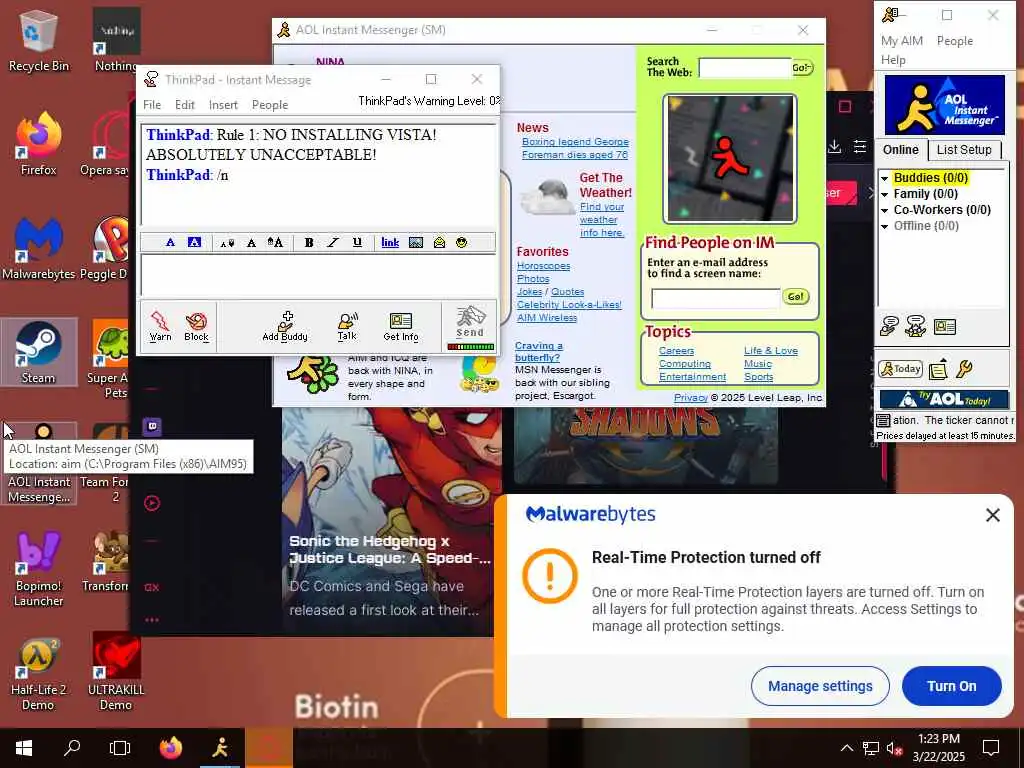Collapse the Buddies (0/0) group
Image resolution: width=1024 pixels, height=768 pixels.
tap(884, 178)
